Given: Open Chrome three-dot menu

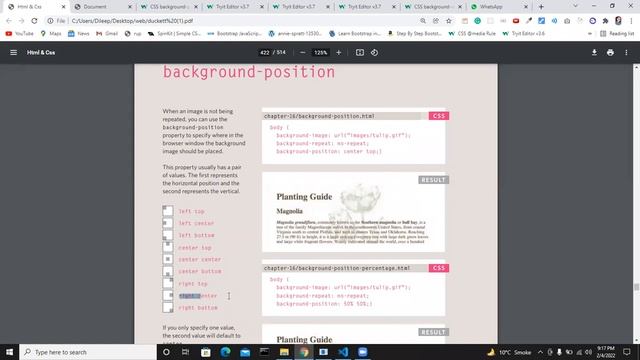Looking at the screenshot, I should tap(631, 21).
